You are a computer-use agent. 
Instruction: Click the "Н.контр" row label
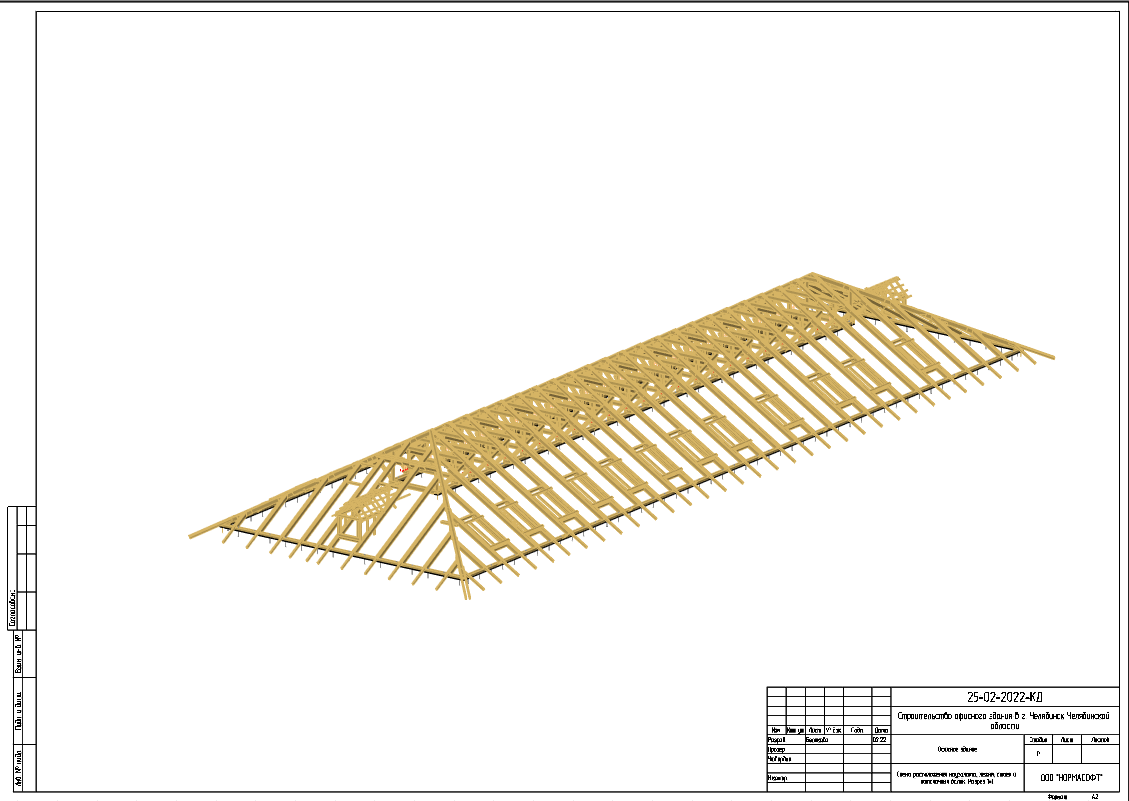pyautogui.click(x=778, y=777)
